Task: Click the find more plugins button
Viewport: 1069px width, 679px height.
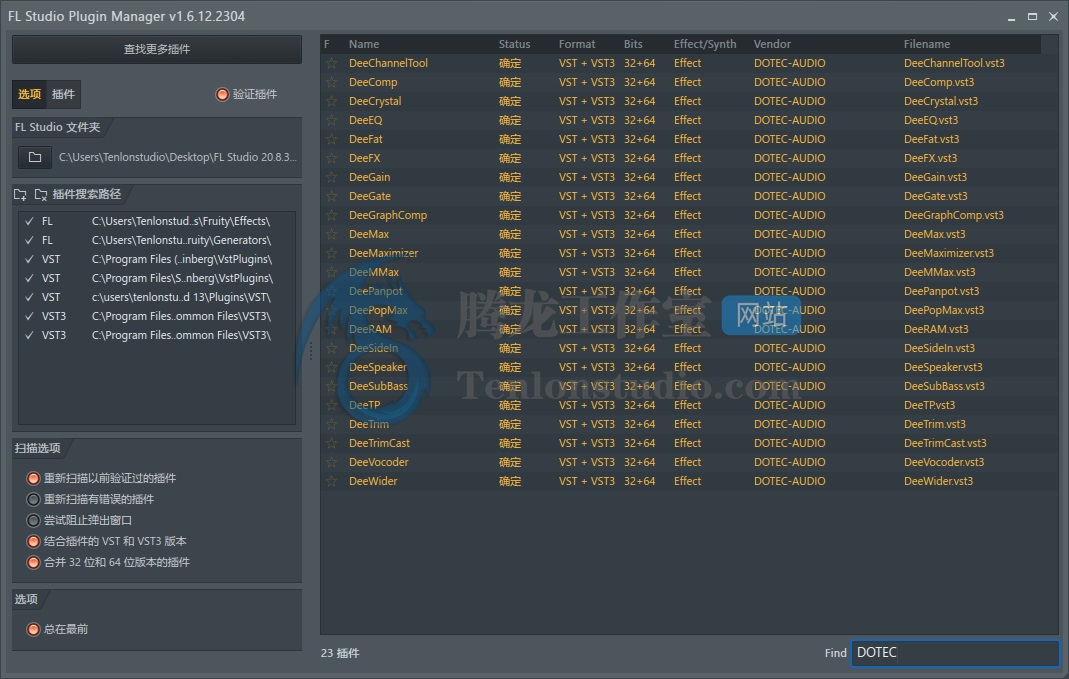Action: coord(157,49)
